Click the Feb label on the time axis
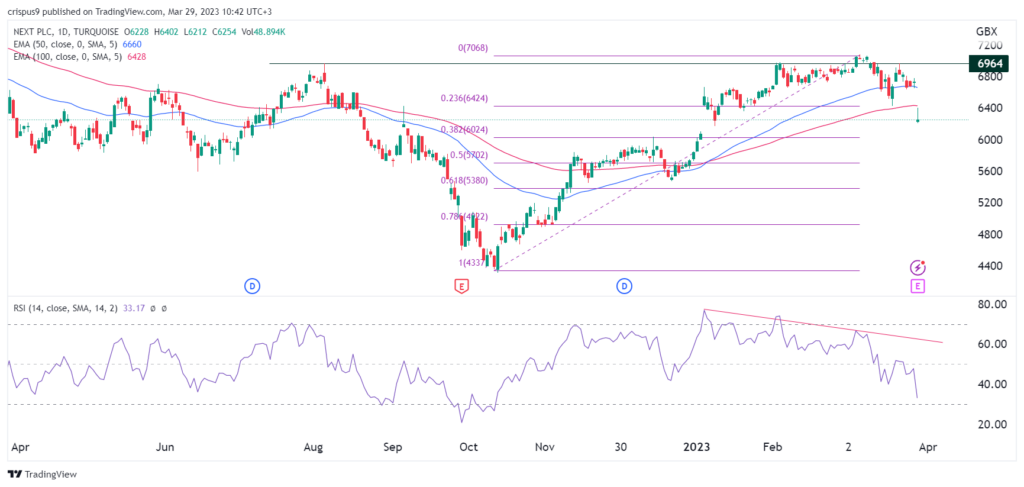Viewport: 1024px width, 487px height. [x=773, y=448]
